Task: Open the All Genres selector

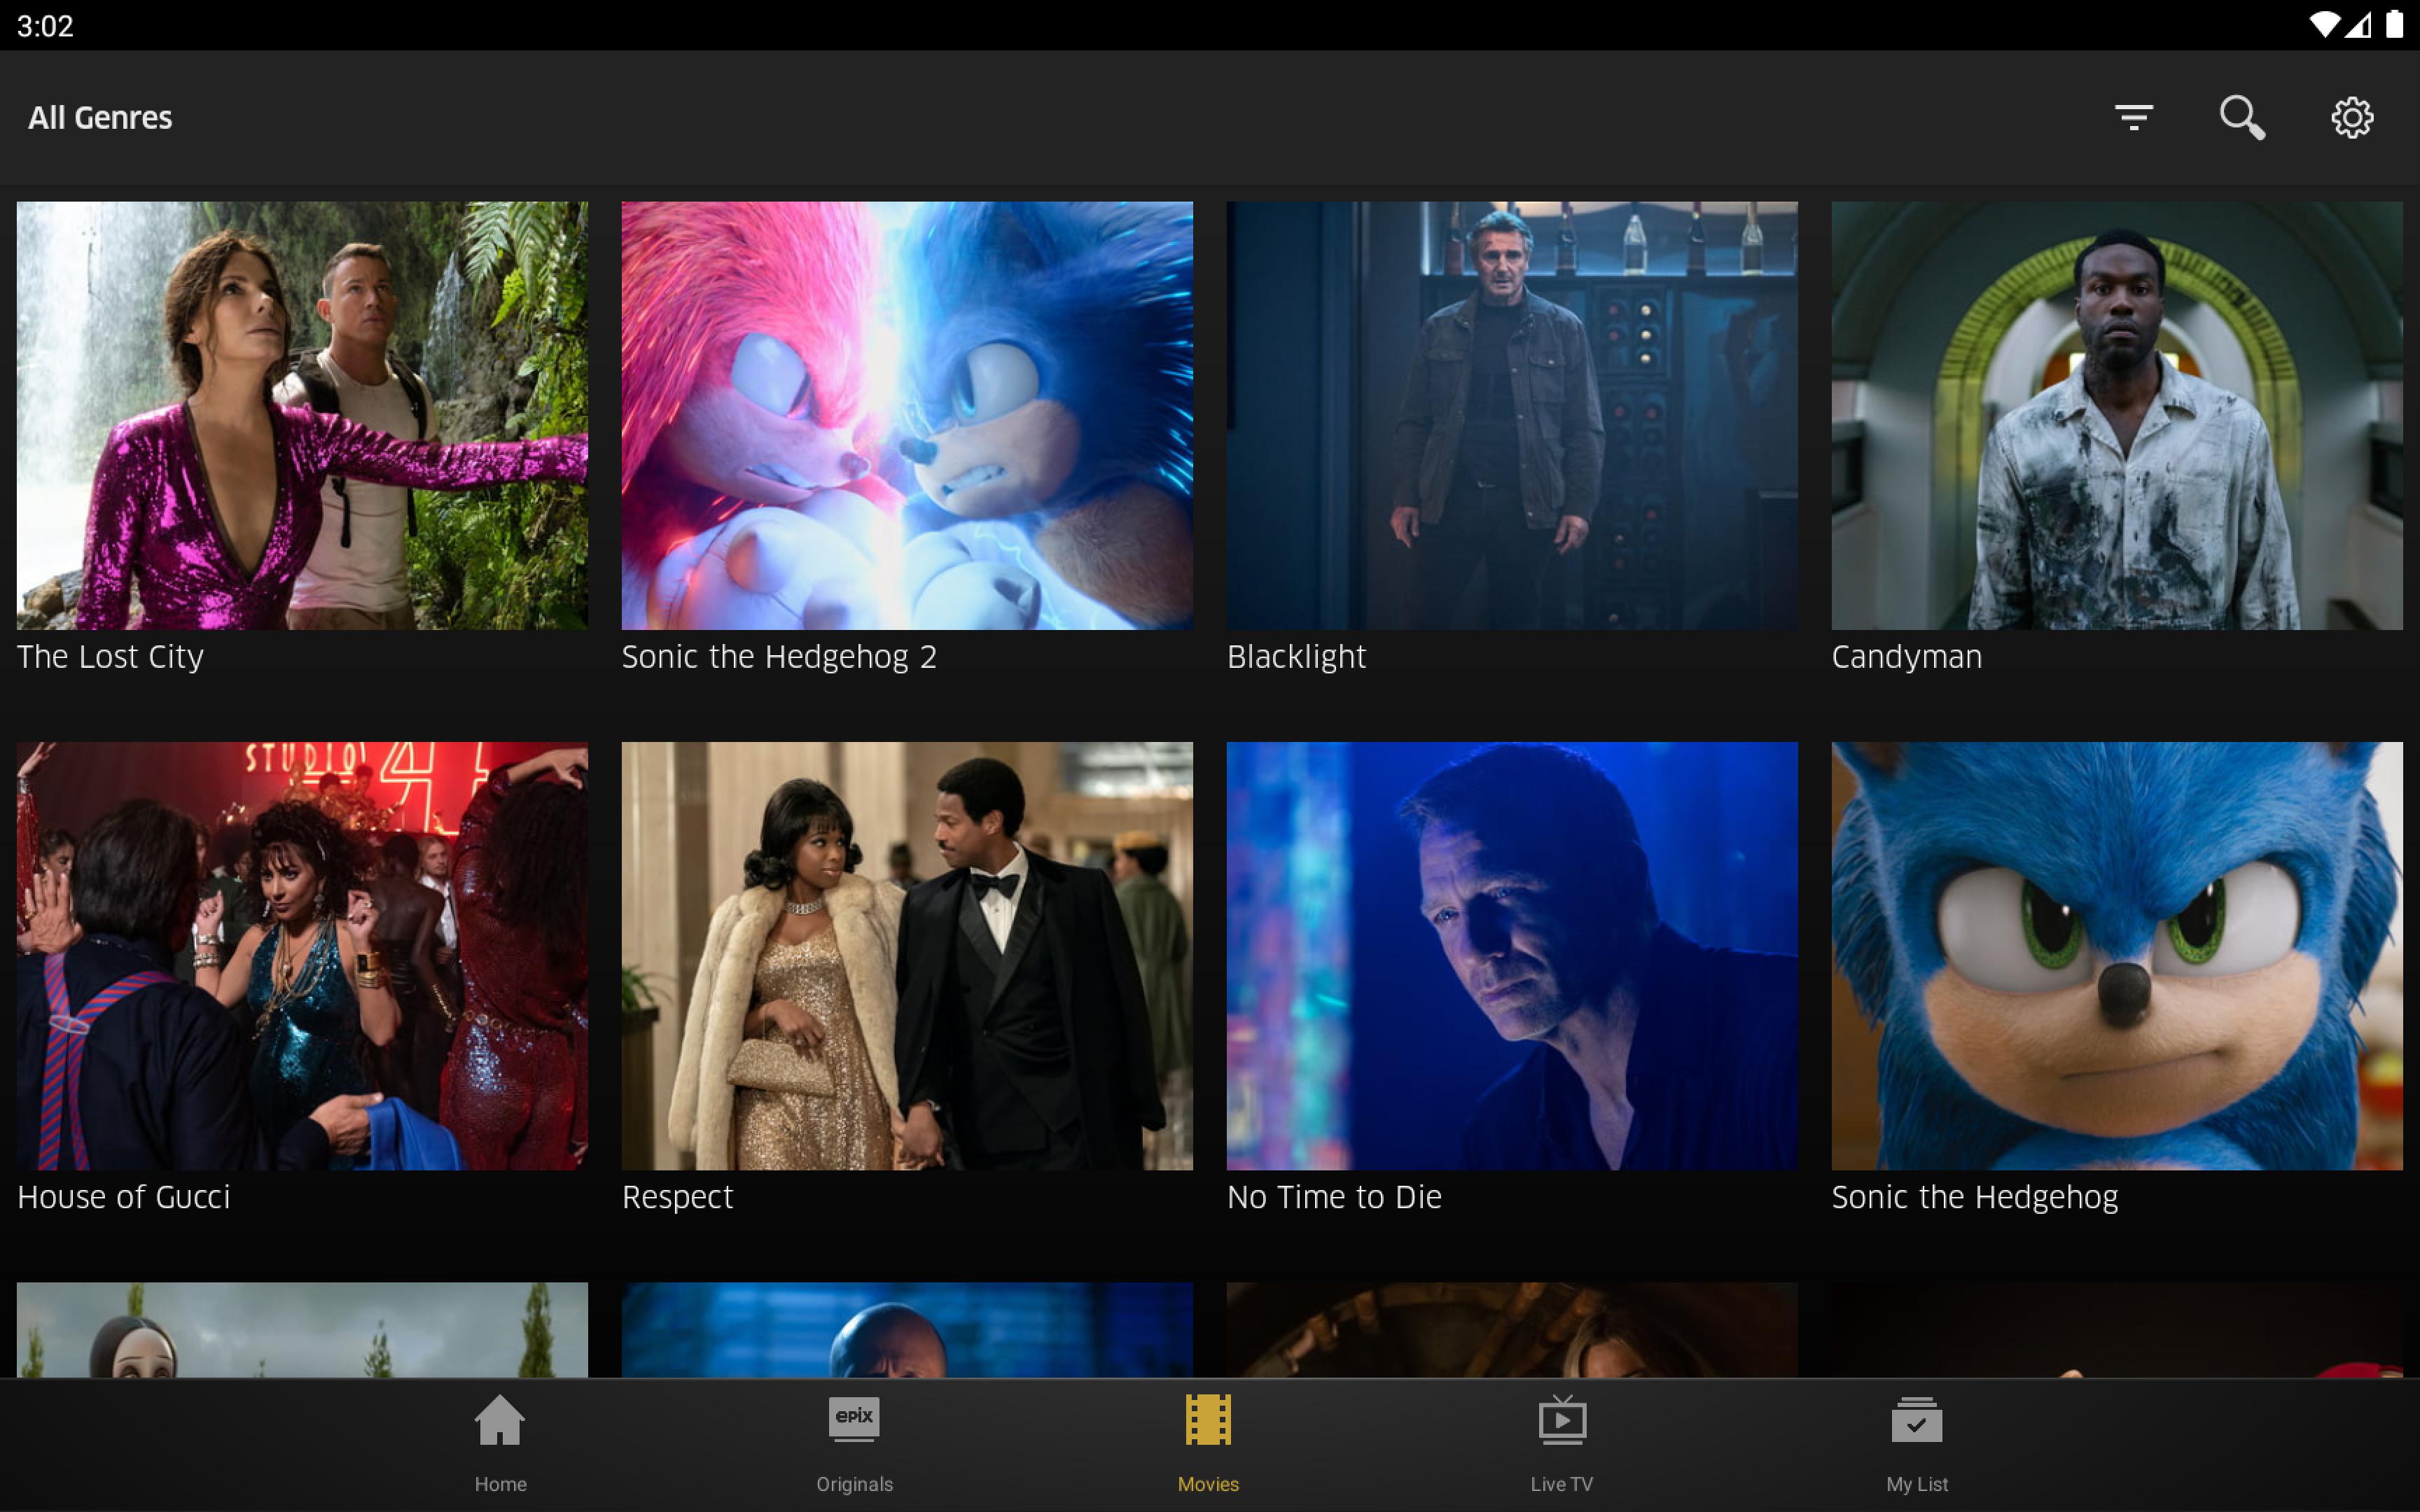Action: pyautogui.click(x=100, y=118)
